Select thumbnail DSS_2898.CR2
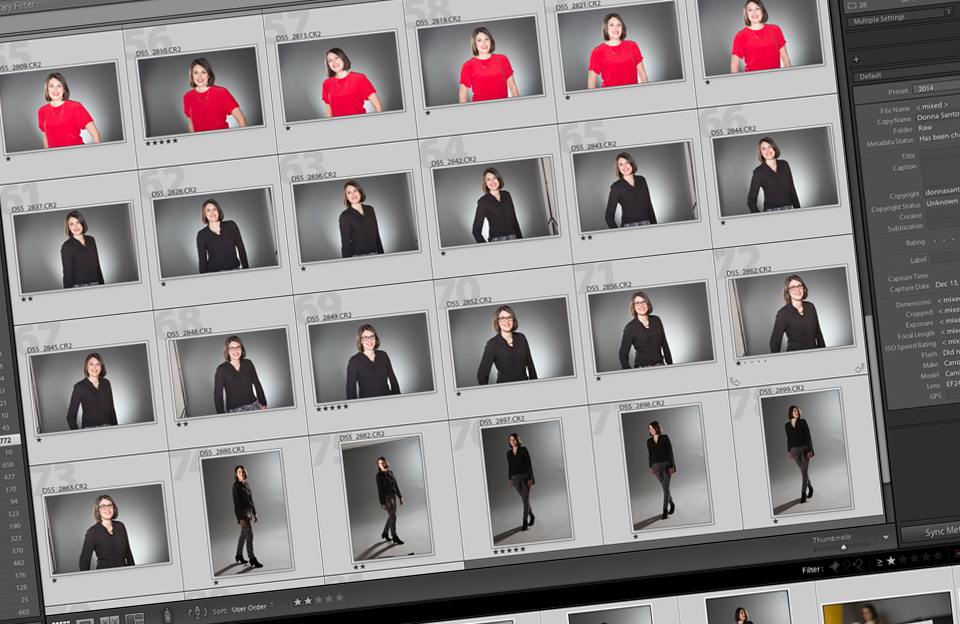960x624 pixels. (x=666, y=468)
